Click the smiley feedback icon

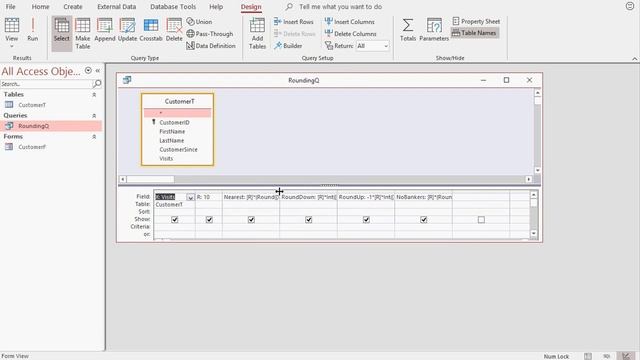630,6
